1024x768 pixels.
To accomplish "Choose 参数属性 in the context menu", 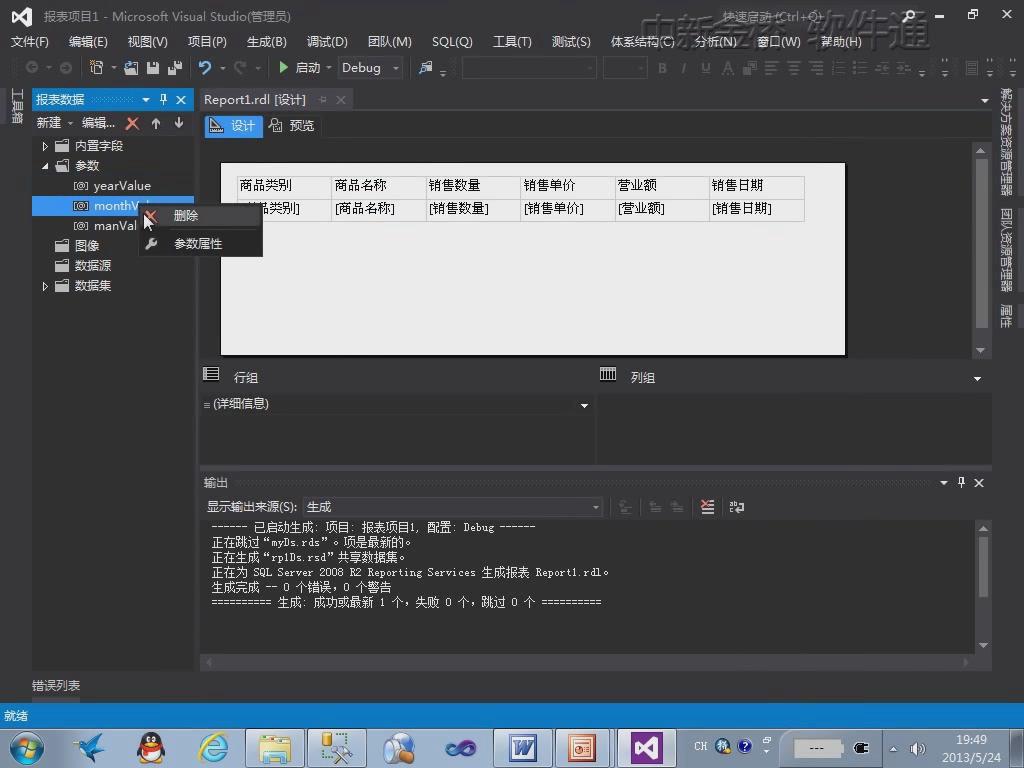I will [x=200, y=244].
